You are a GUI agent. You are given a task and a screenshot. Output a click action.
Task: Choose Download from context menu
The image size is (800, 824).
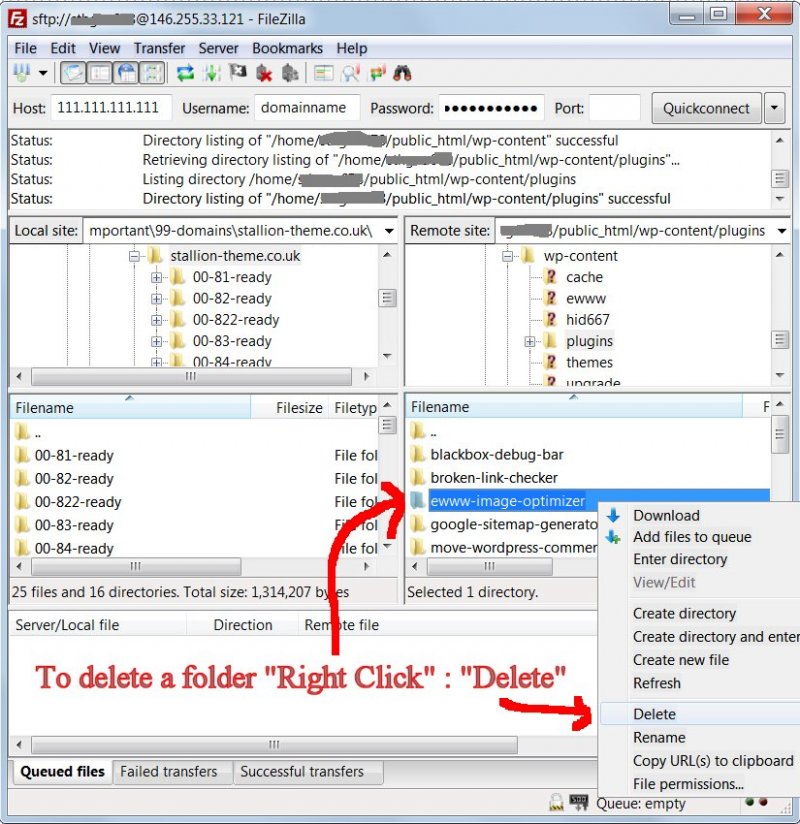[666, 516]
